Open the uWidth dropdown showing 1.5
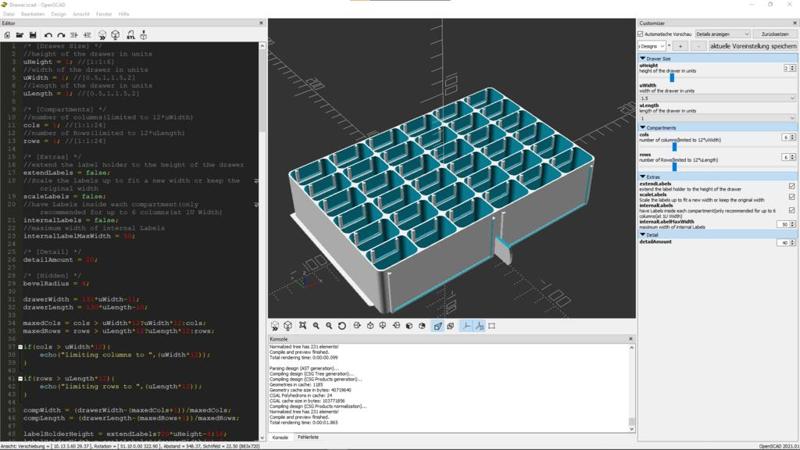800x450 pixels. pyautogui.click(x=717, y=98)
